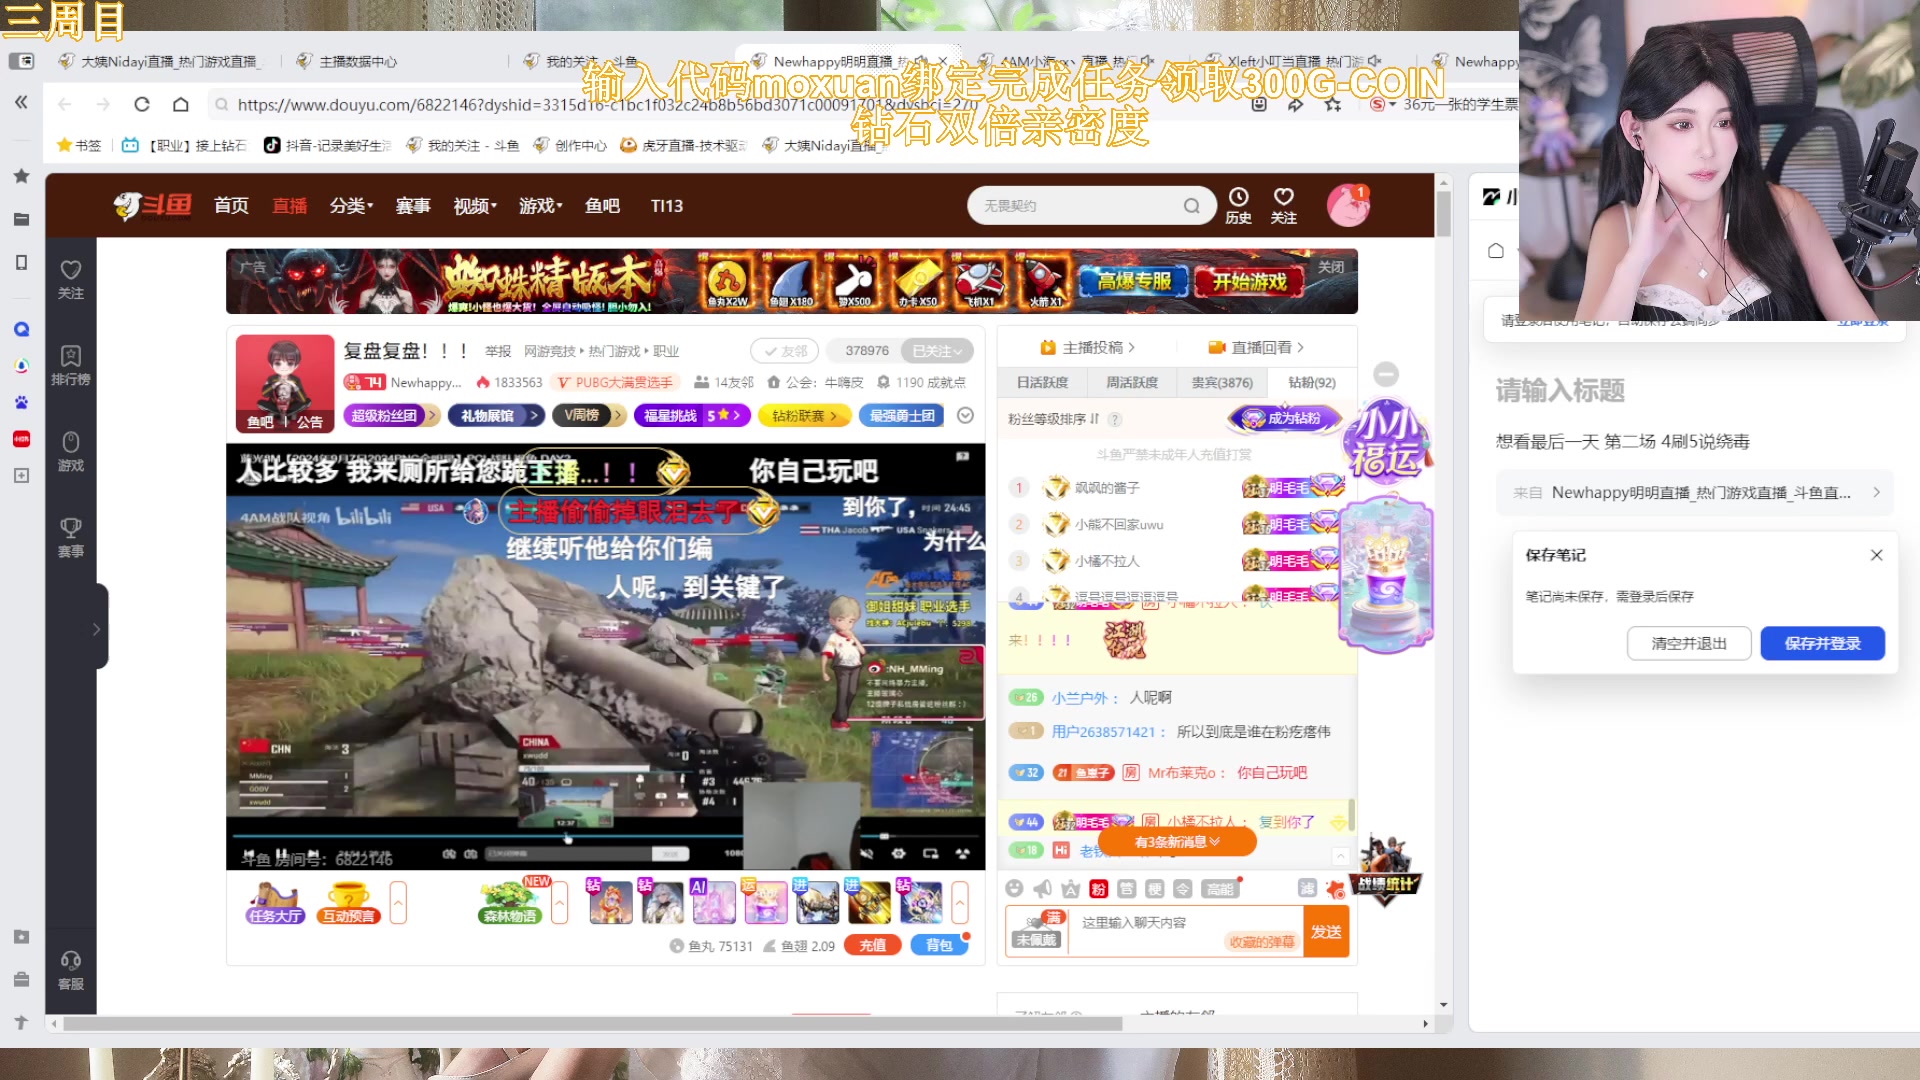Open 排行榜 in the left sidebar
1920x1080 pixels.
click(71, 366)
